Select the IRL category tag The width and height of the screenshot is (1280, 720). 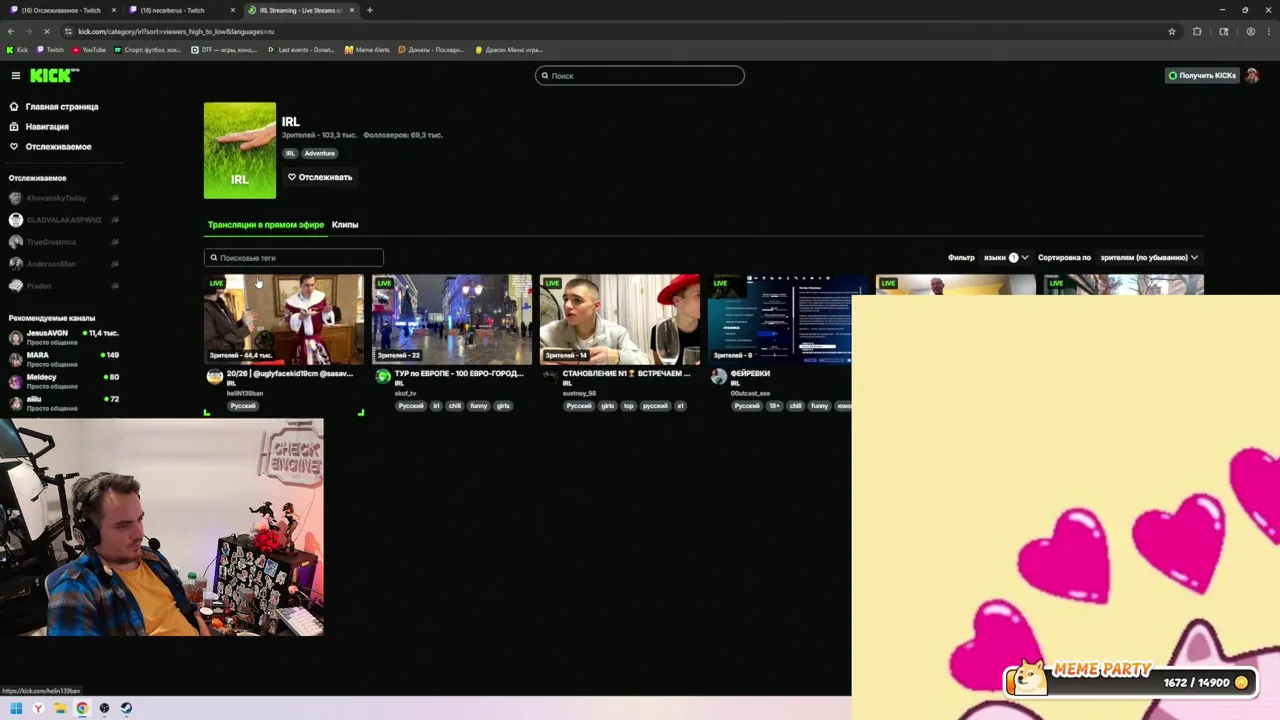click(290, 153)
